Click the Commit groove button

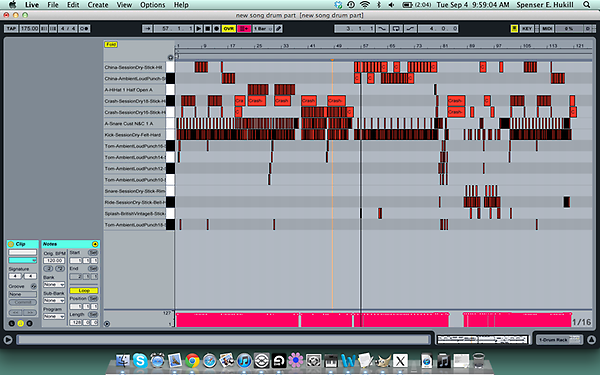23,302
